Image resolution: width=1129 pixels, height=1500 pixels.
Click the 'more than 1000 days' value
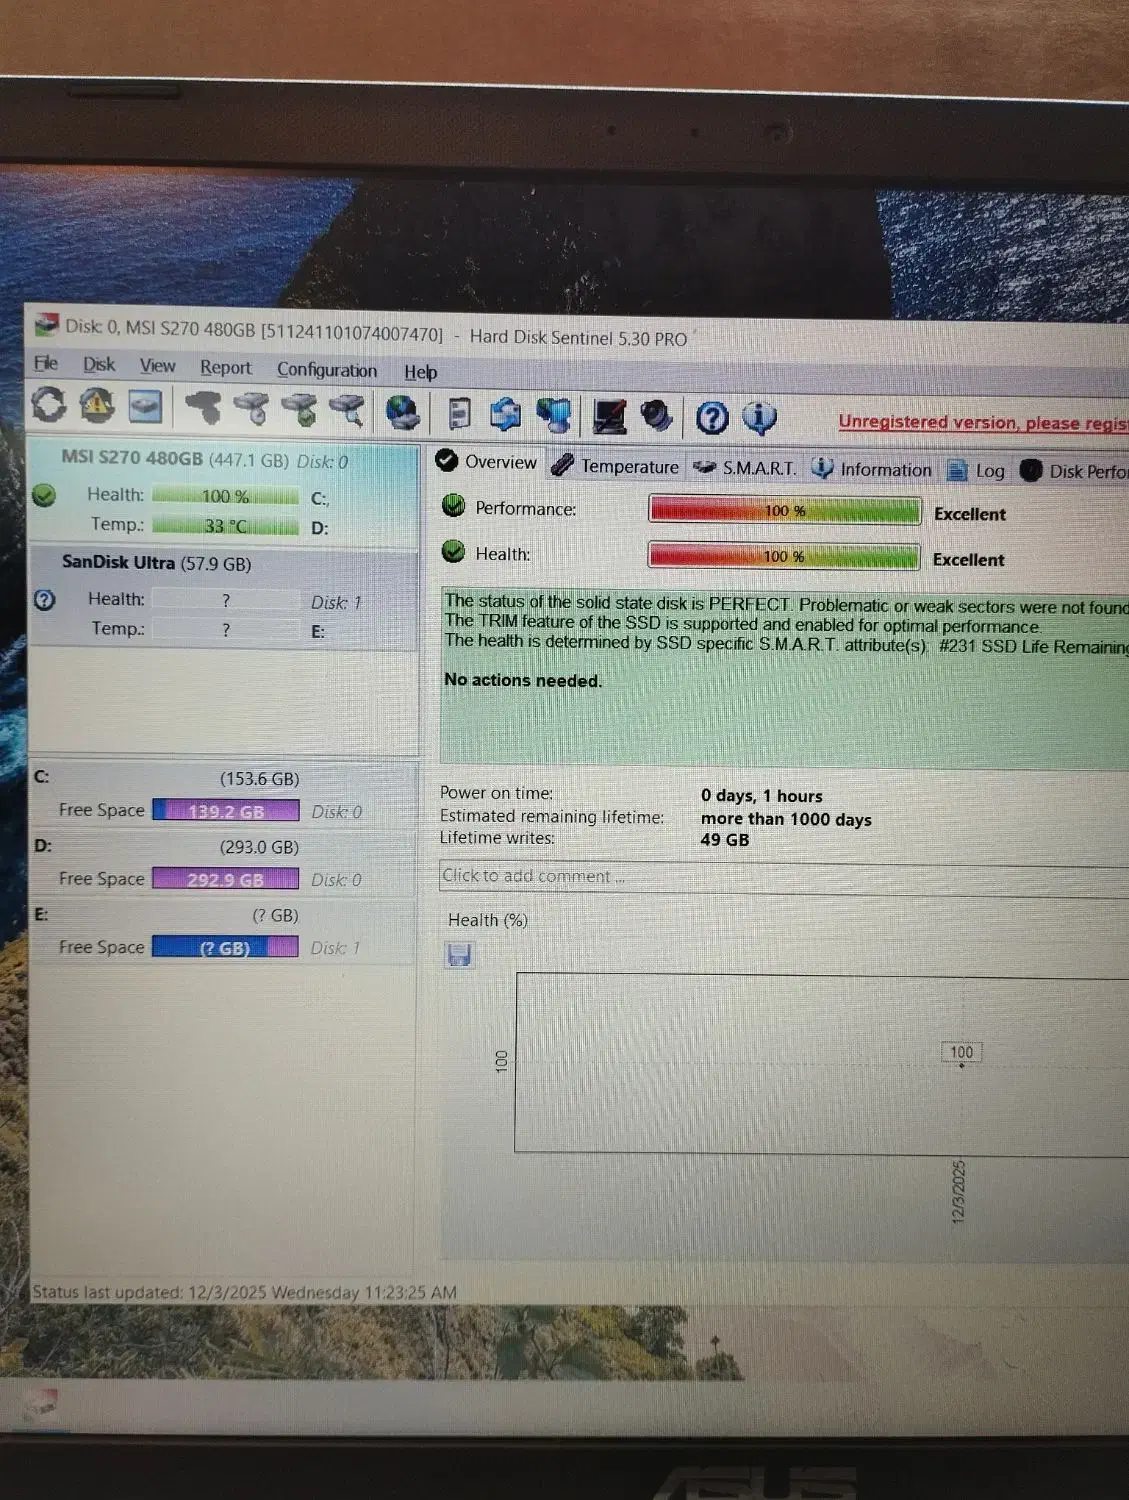[786, 819]
